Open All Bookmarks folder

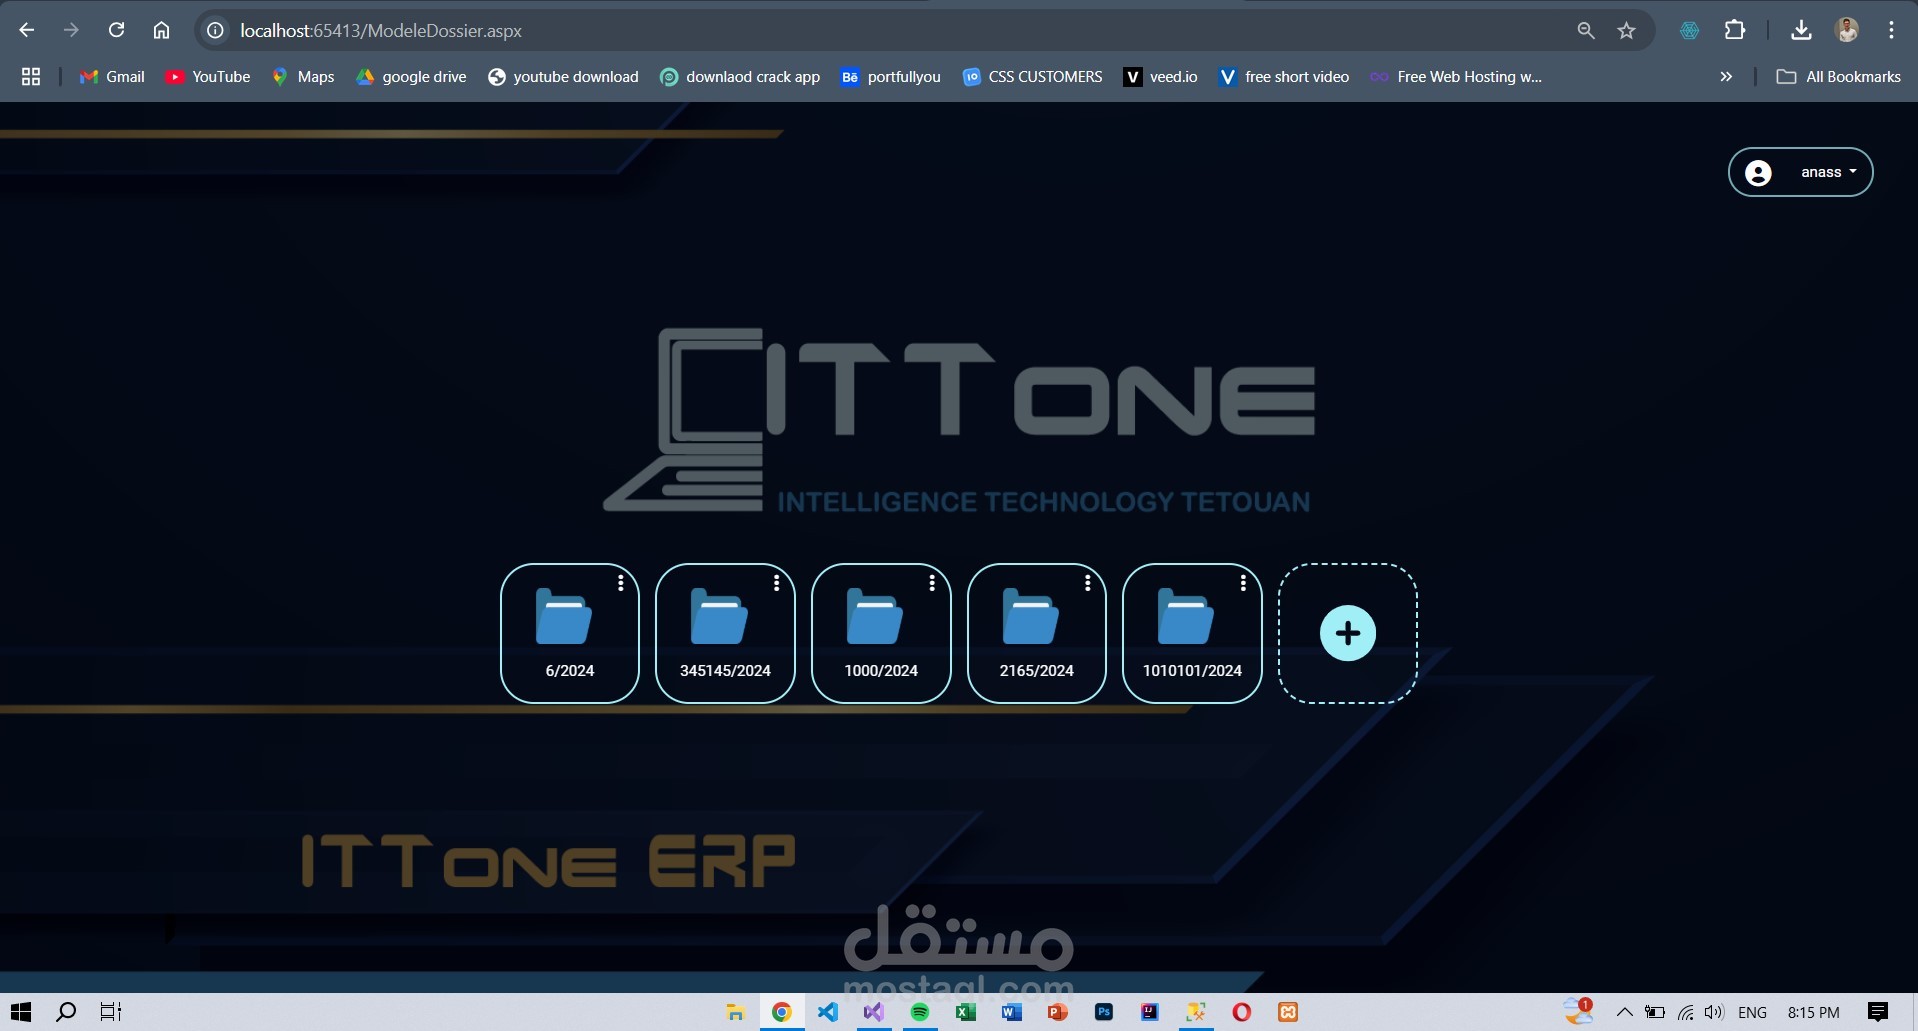pyautogui.click(x=1838, y=76)
